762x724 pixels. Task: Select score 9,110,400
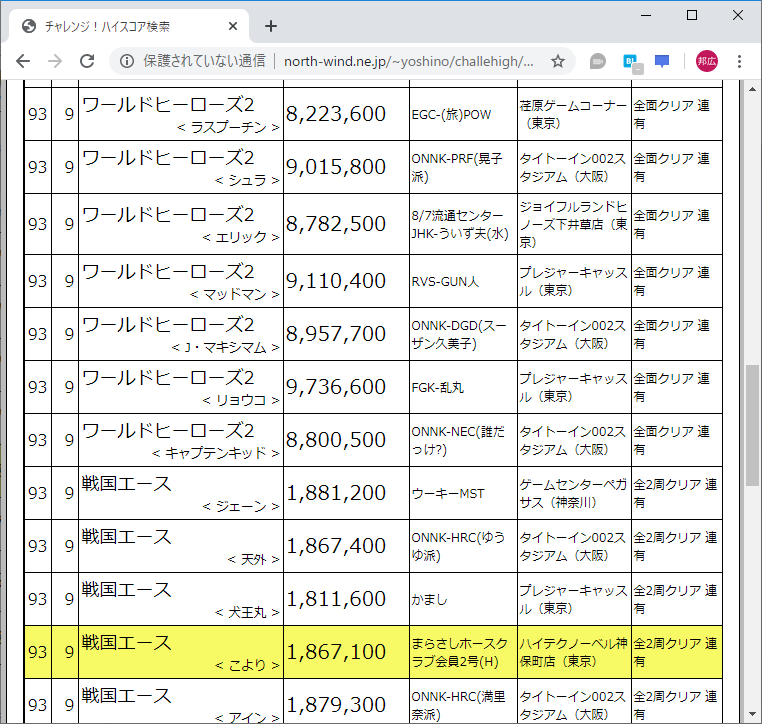[336, 281]
